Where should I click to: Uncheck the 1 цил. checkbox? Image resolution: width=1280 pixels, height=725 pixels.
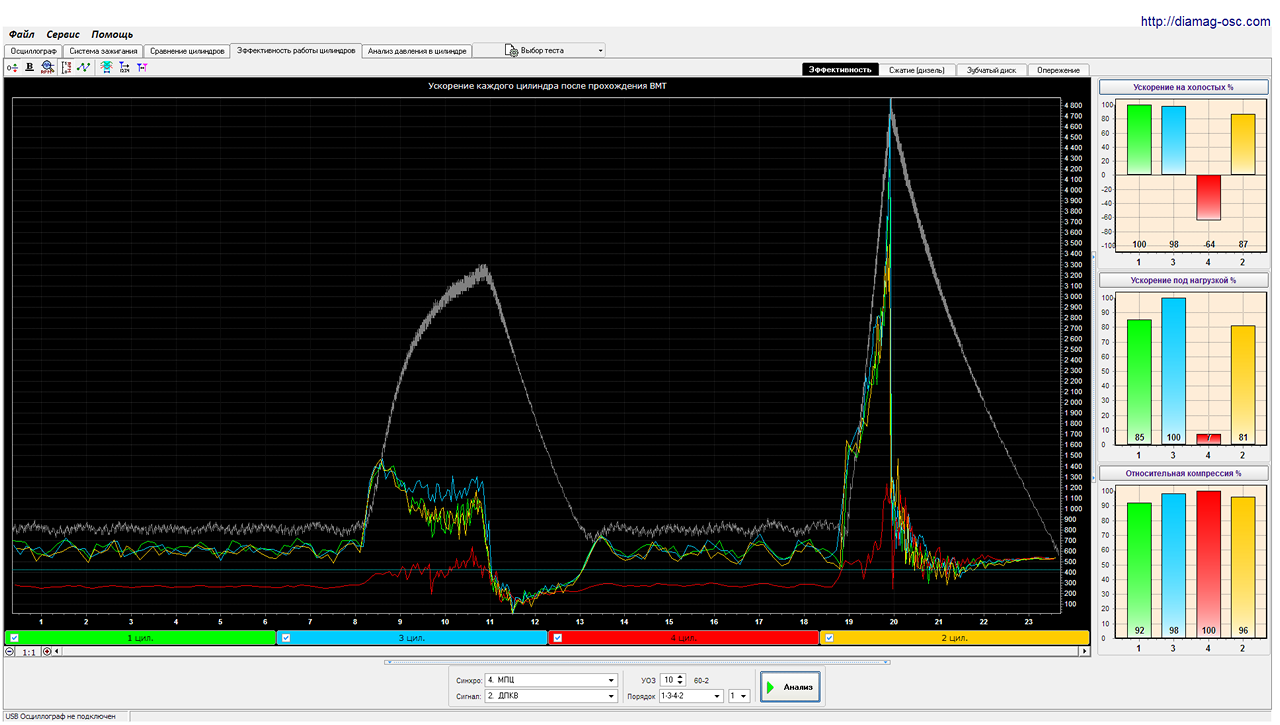point(14,637)
